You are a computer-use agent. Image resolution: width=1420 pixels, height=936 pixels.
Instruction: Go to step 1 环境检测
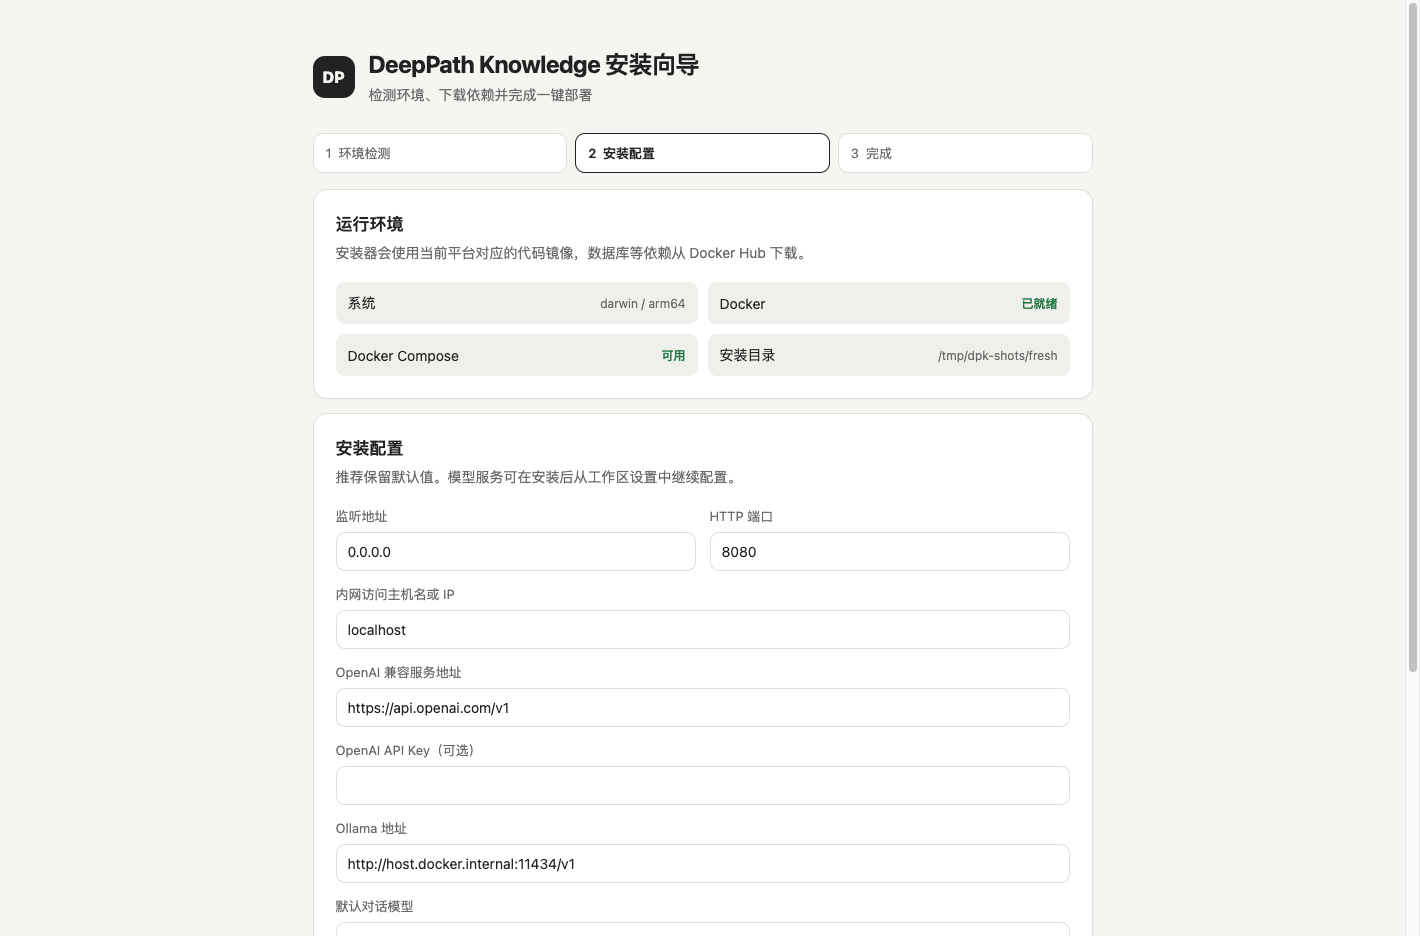pos(440,153)
